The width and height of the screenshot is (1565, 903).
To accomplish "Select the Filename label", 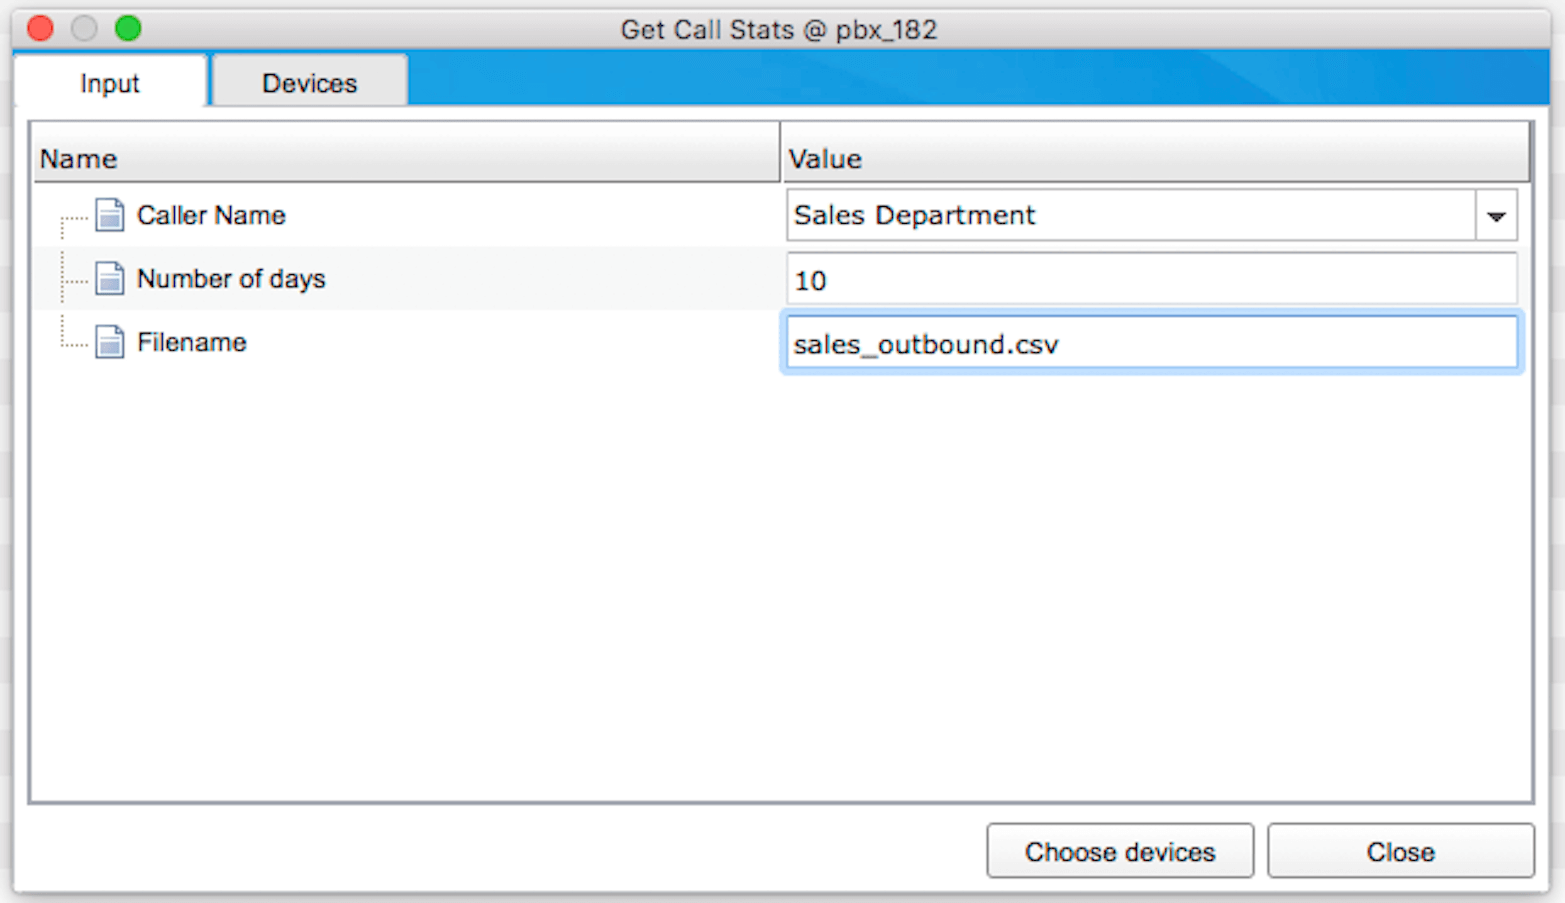I will (x=191, y=342).
